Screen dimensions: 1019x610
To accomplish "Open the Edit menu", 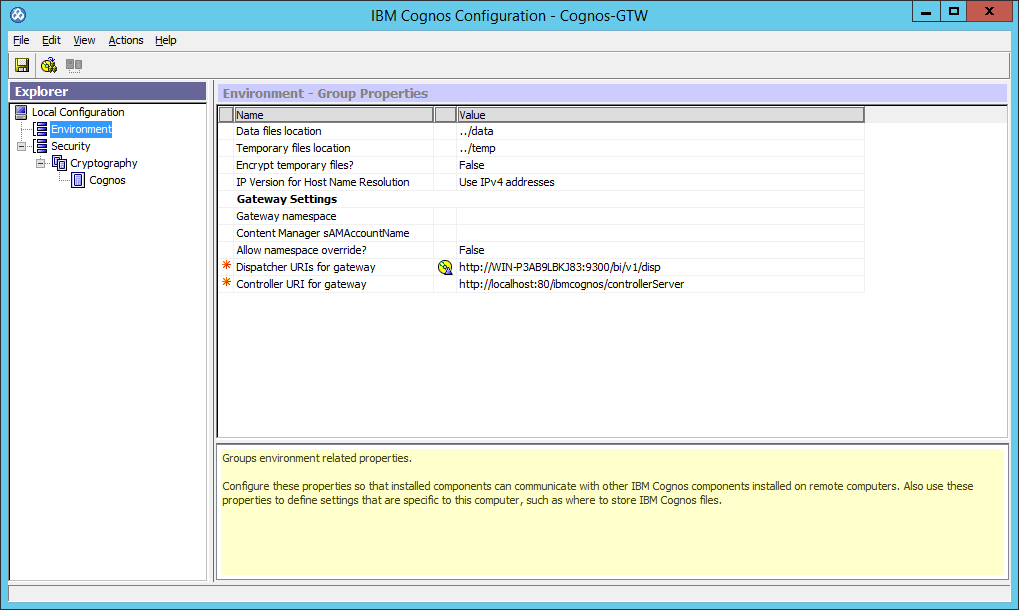I will coord(51,40).
